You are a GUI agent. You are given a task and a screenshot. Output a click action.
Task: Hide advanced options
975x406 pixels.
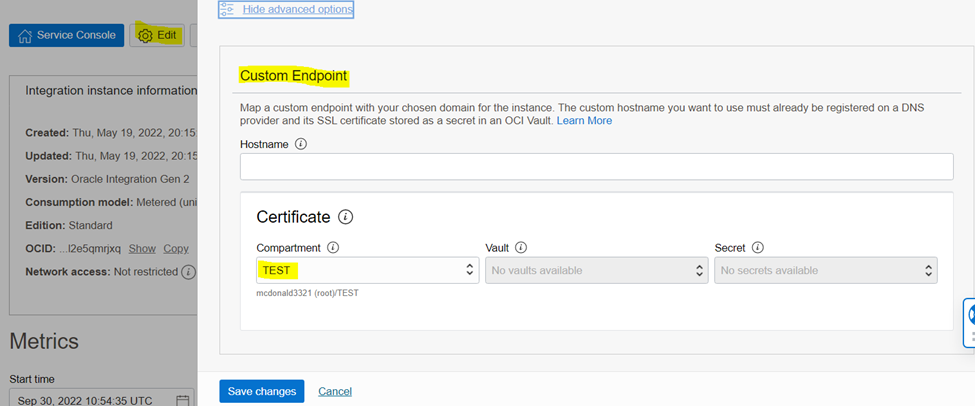297,10
